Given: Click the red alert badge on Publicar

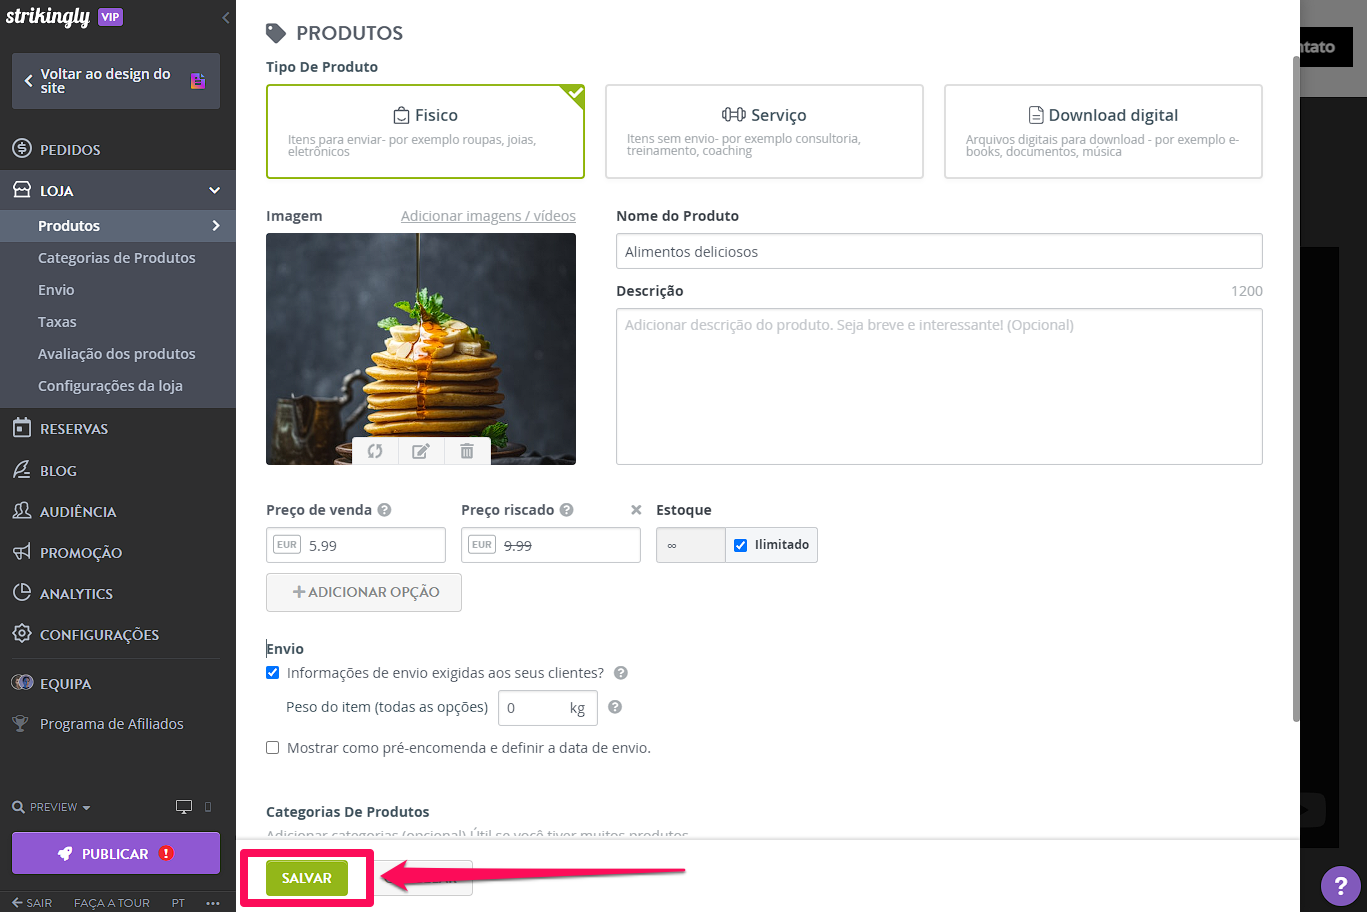Looking at the screenshot, I should tap(166, 853).
